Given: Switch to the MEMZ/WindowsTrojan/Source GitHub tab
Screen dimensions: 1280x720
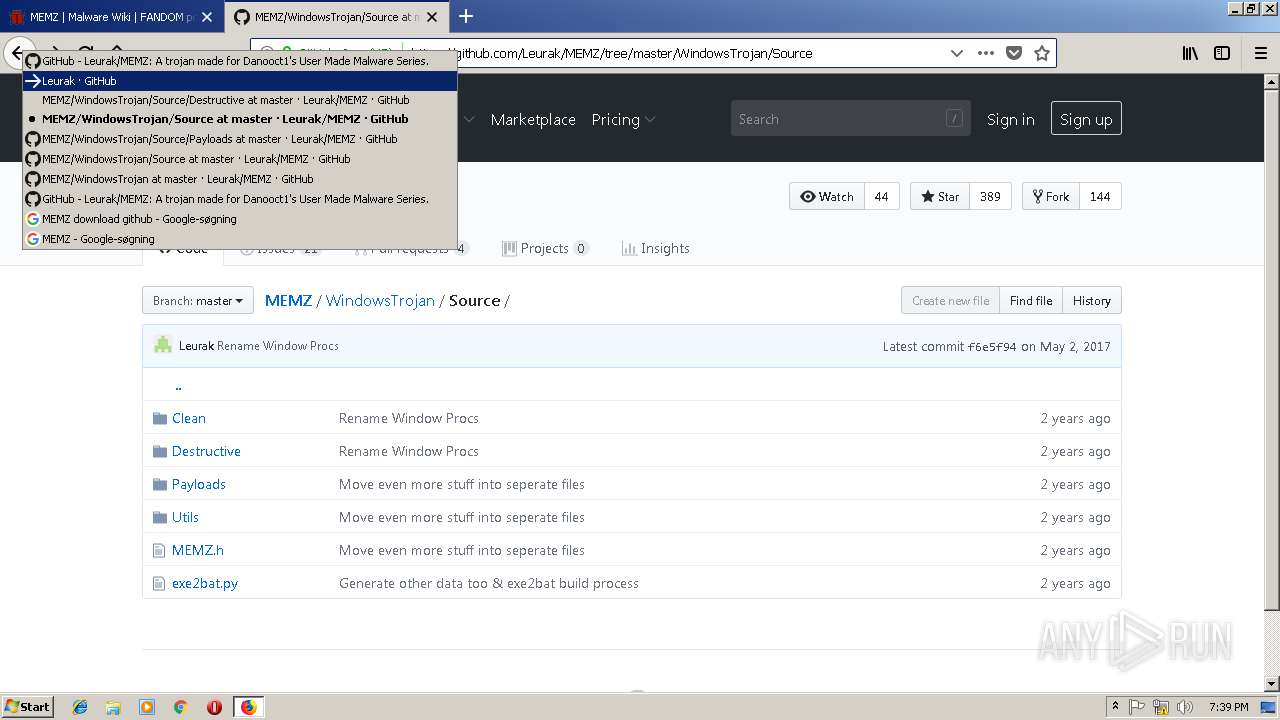Looking at the screenshot, I should 337,17.
